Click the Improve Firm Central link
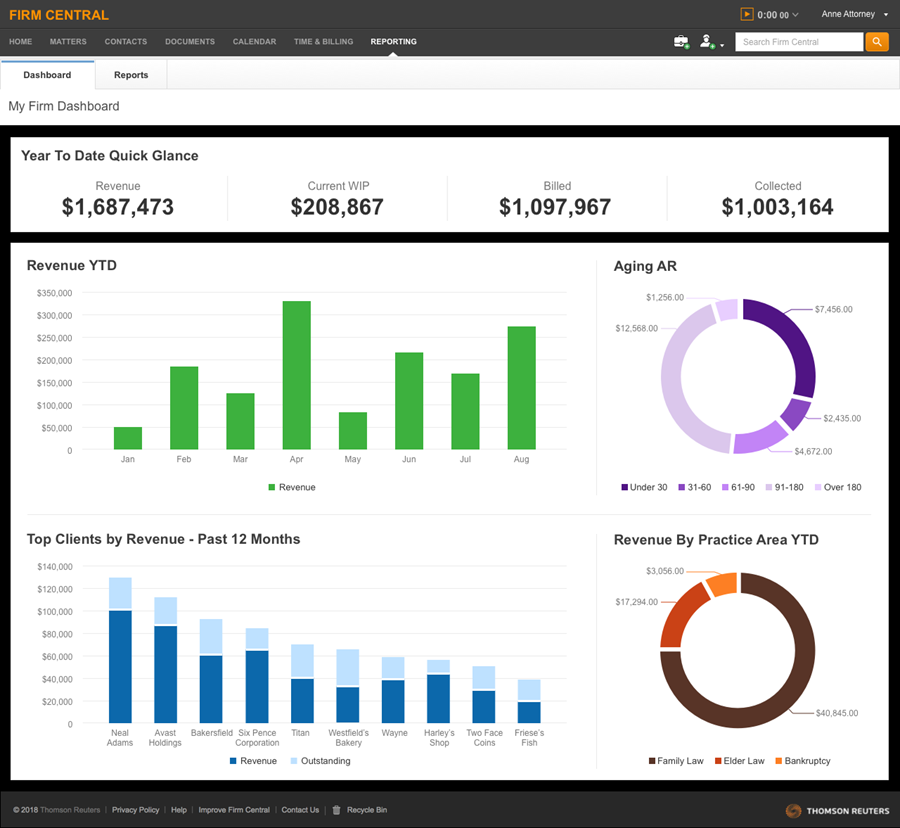900x828 pixels. 234,810
